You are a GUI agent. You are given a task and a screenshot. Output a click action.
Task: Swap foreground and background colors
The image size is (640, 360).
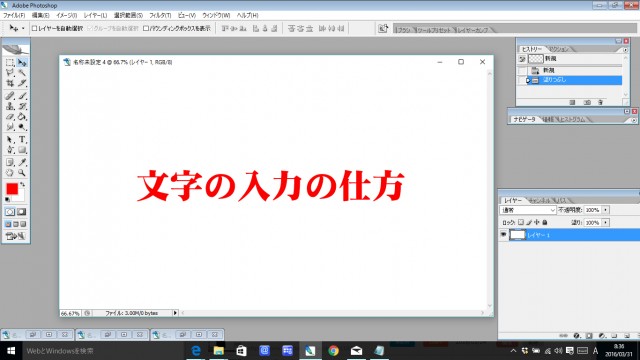(x=22, y=184)
